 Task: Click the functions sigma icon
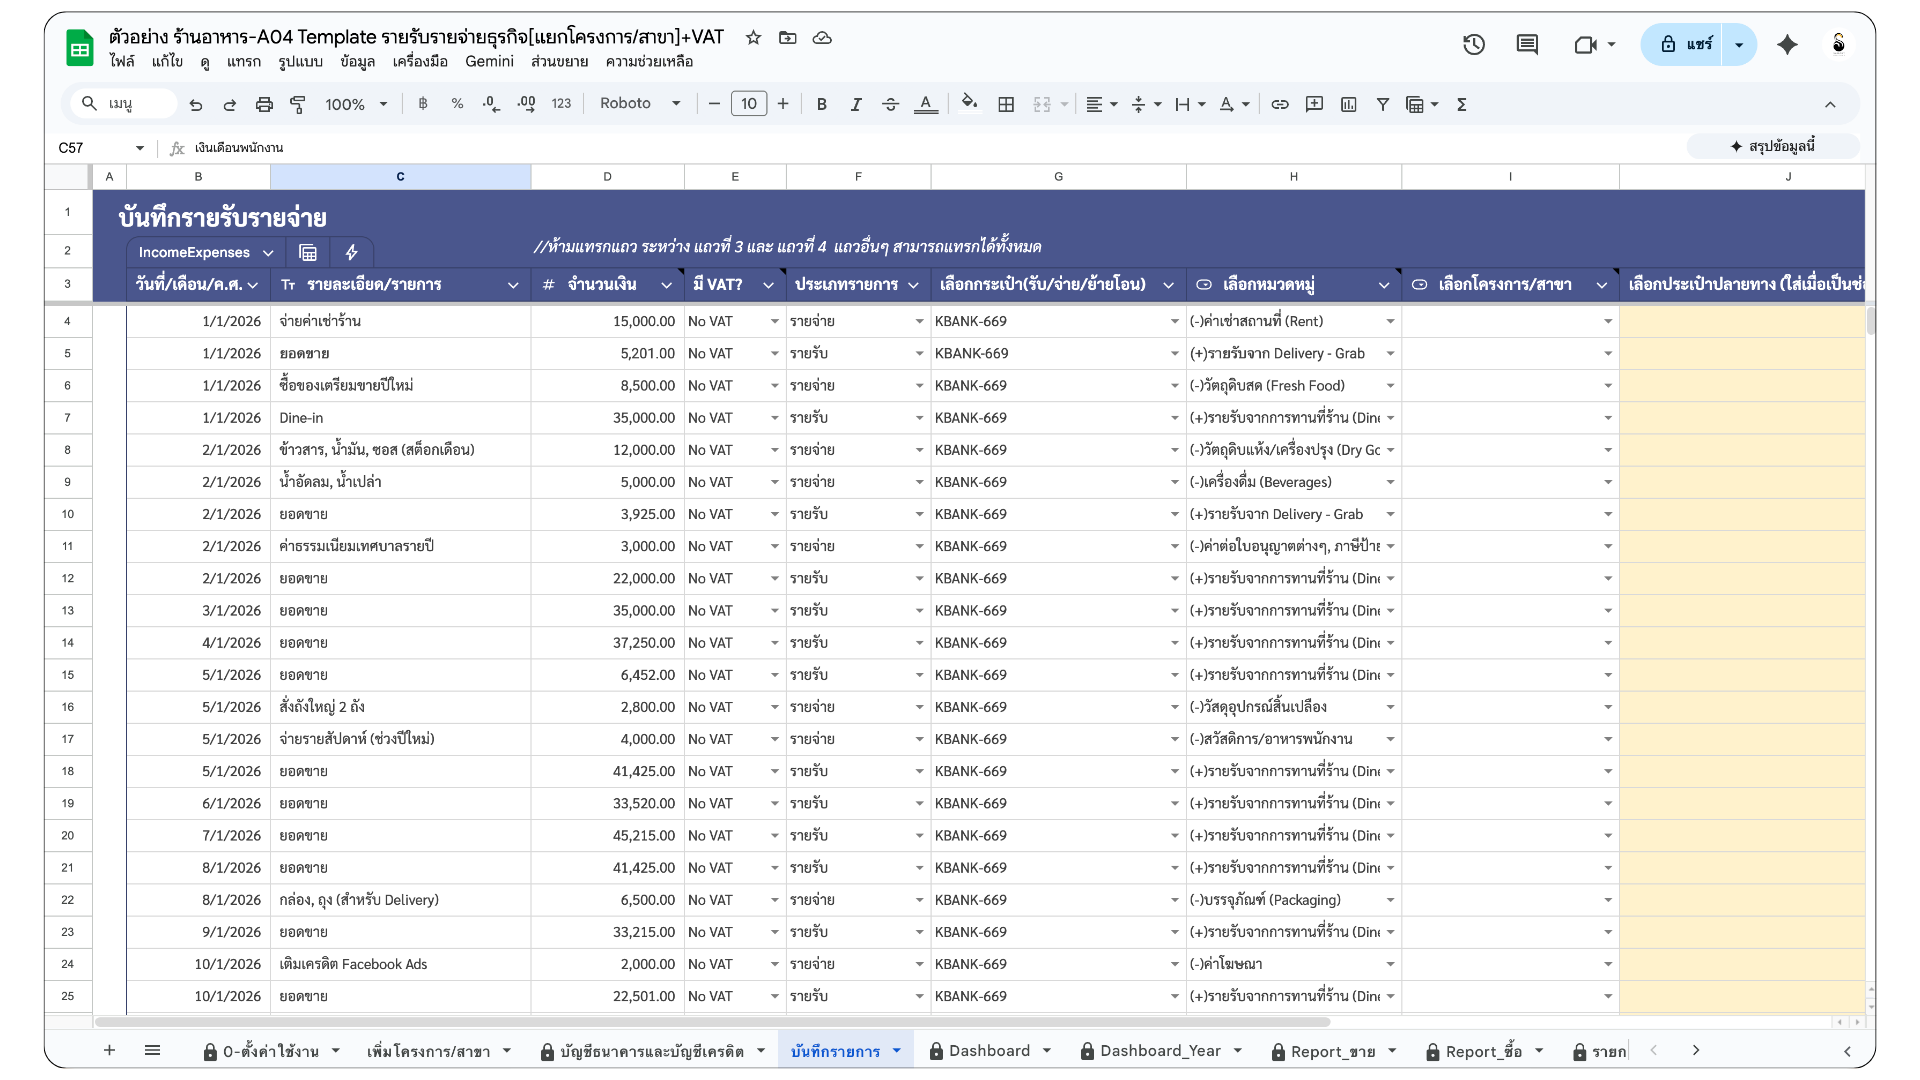pyautogui.click(x=1461, y=104)
